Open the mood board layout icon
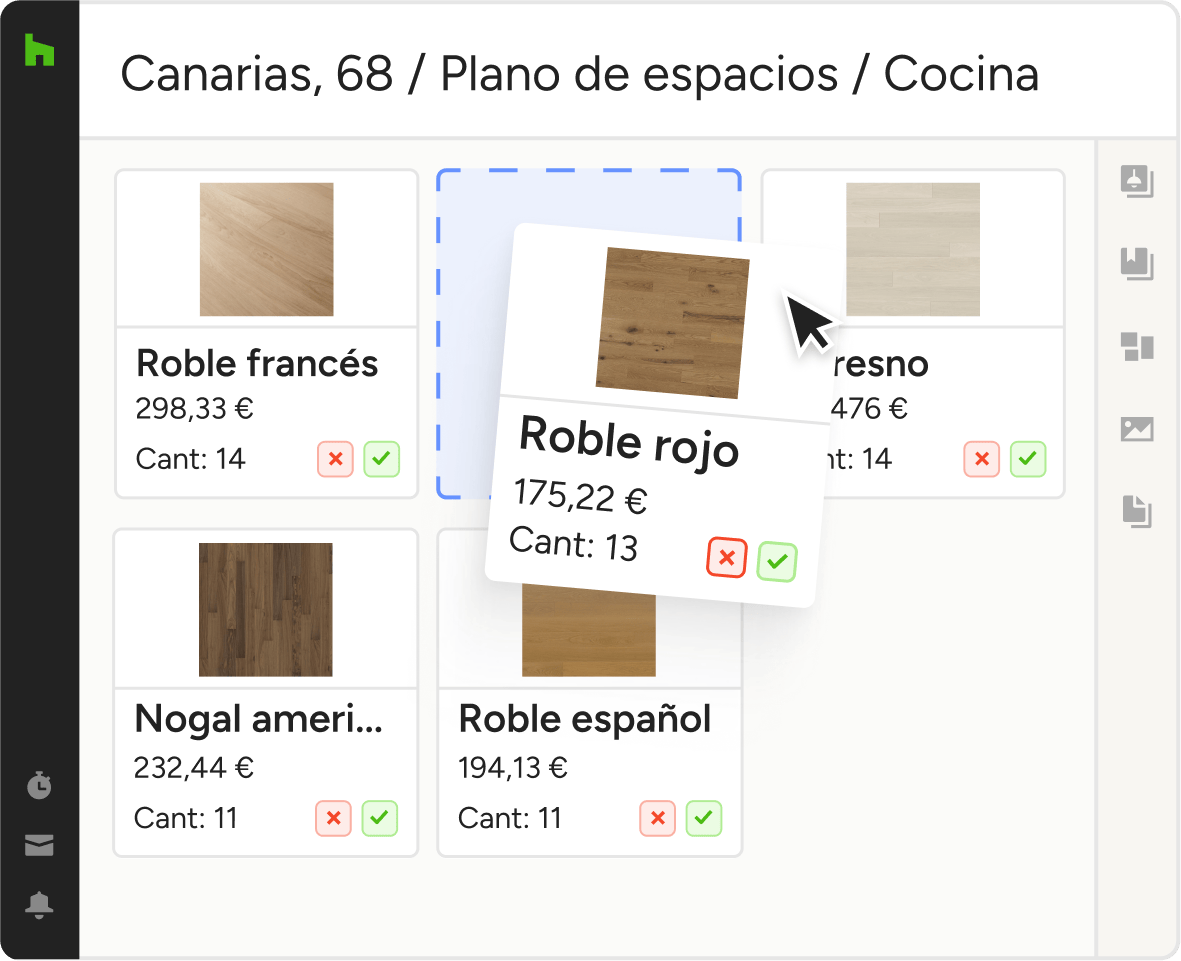The height and width of the screenshot is (961, 1181). click(x=1137, y=347)
